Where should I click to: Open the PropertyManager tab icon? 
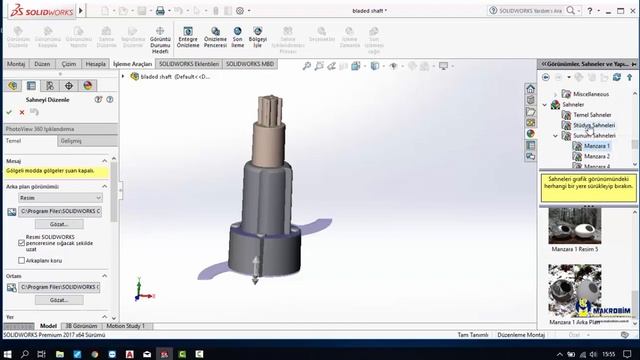point(31,86)
